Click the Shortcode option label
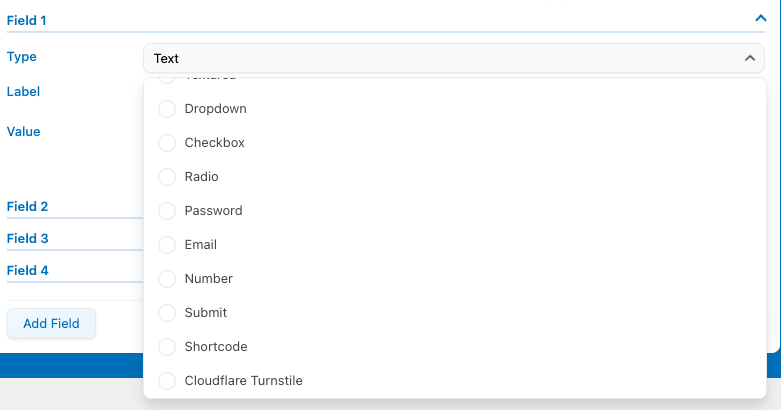The height and width of the screenshot is (410, 781). tap(216, 347)
